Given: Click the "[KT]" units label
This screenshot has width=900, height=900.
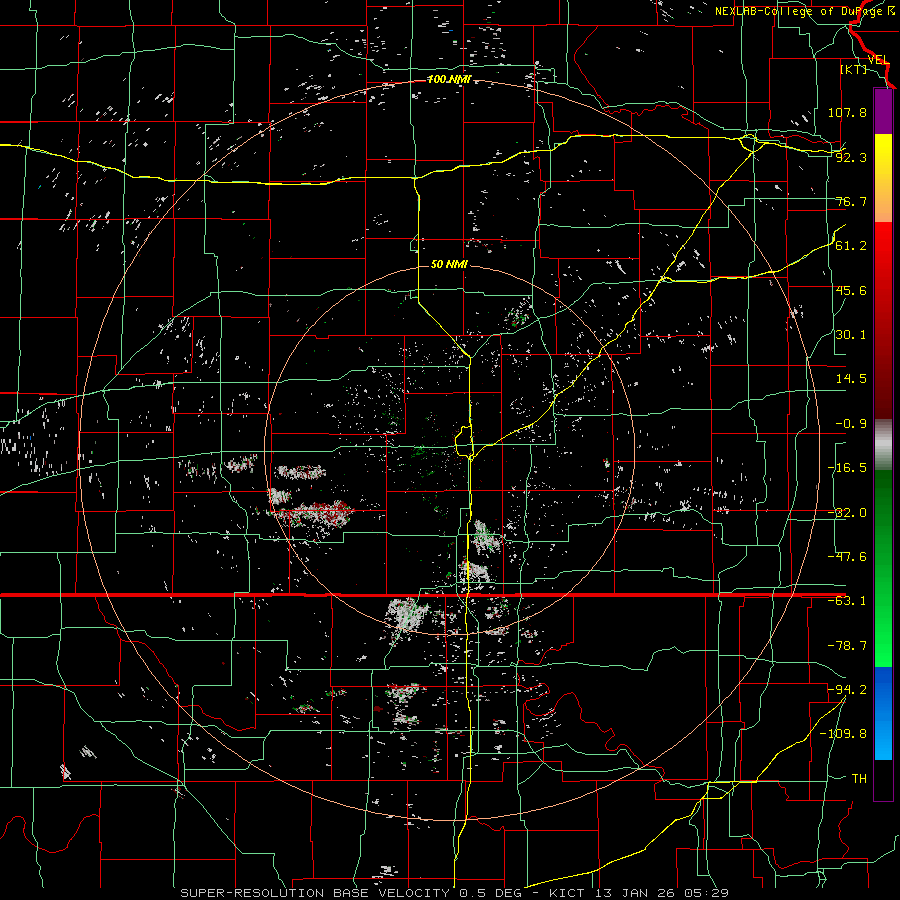Looking at the screenshot, I should pyautogui.click(x=854, y=69).
